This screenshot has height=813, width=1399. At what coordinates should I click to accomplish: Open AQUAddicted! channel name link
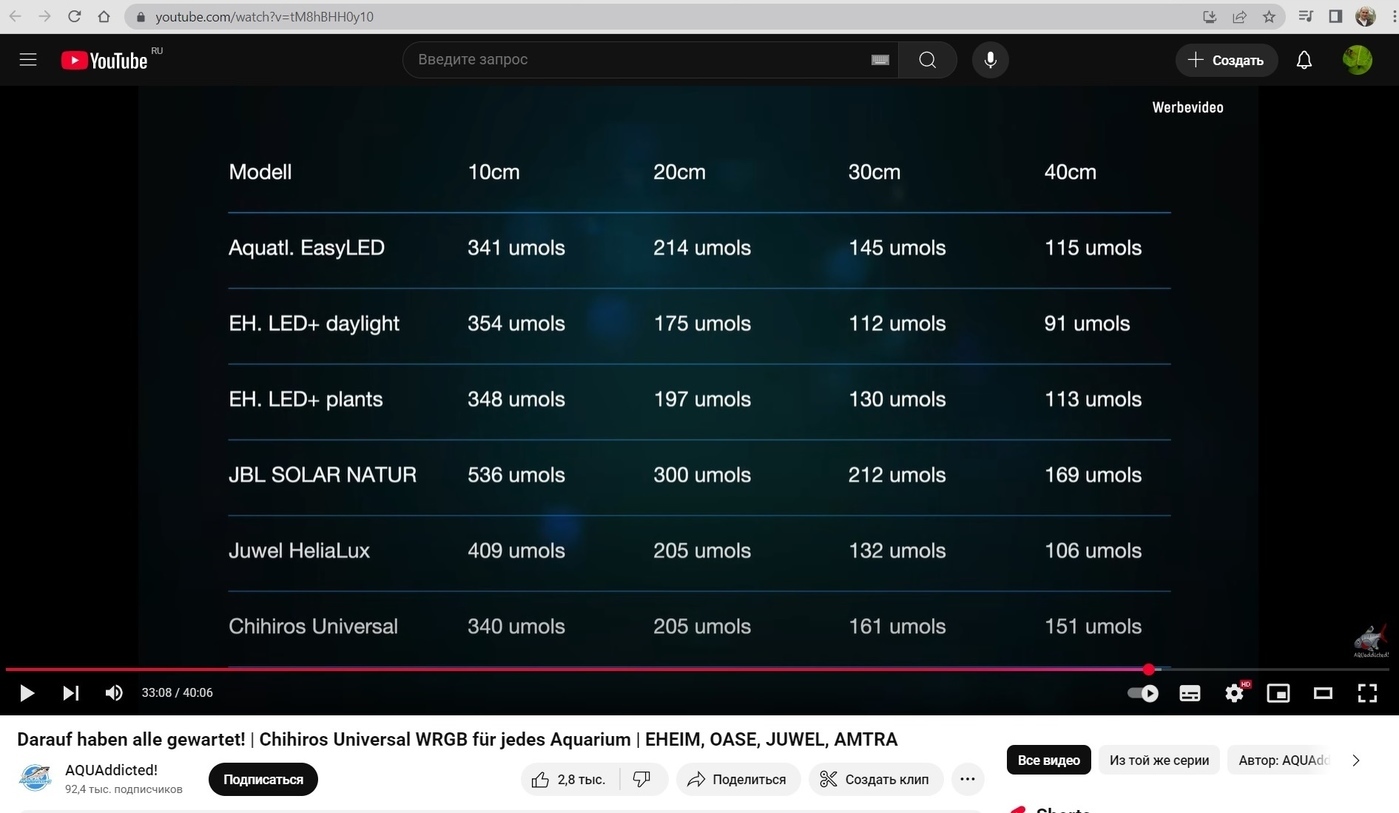[x=111, y=770]
